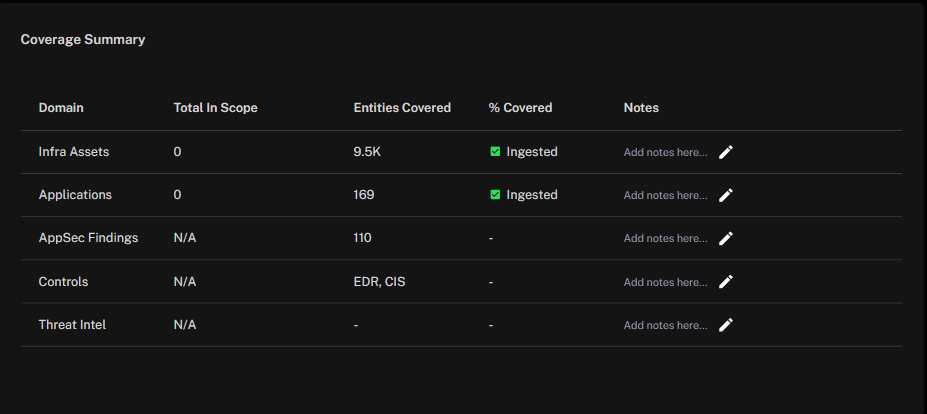Add notes in Applications row field
Screen dimensions: 927x414
(x=665, y=195)
